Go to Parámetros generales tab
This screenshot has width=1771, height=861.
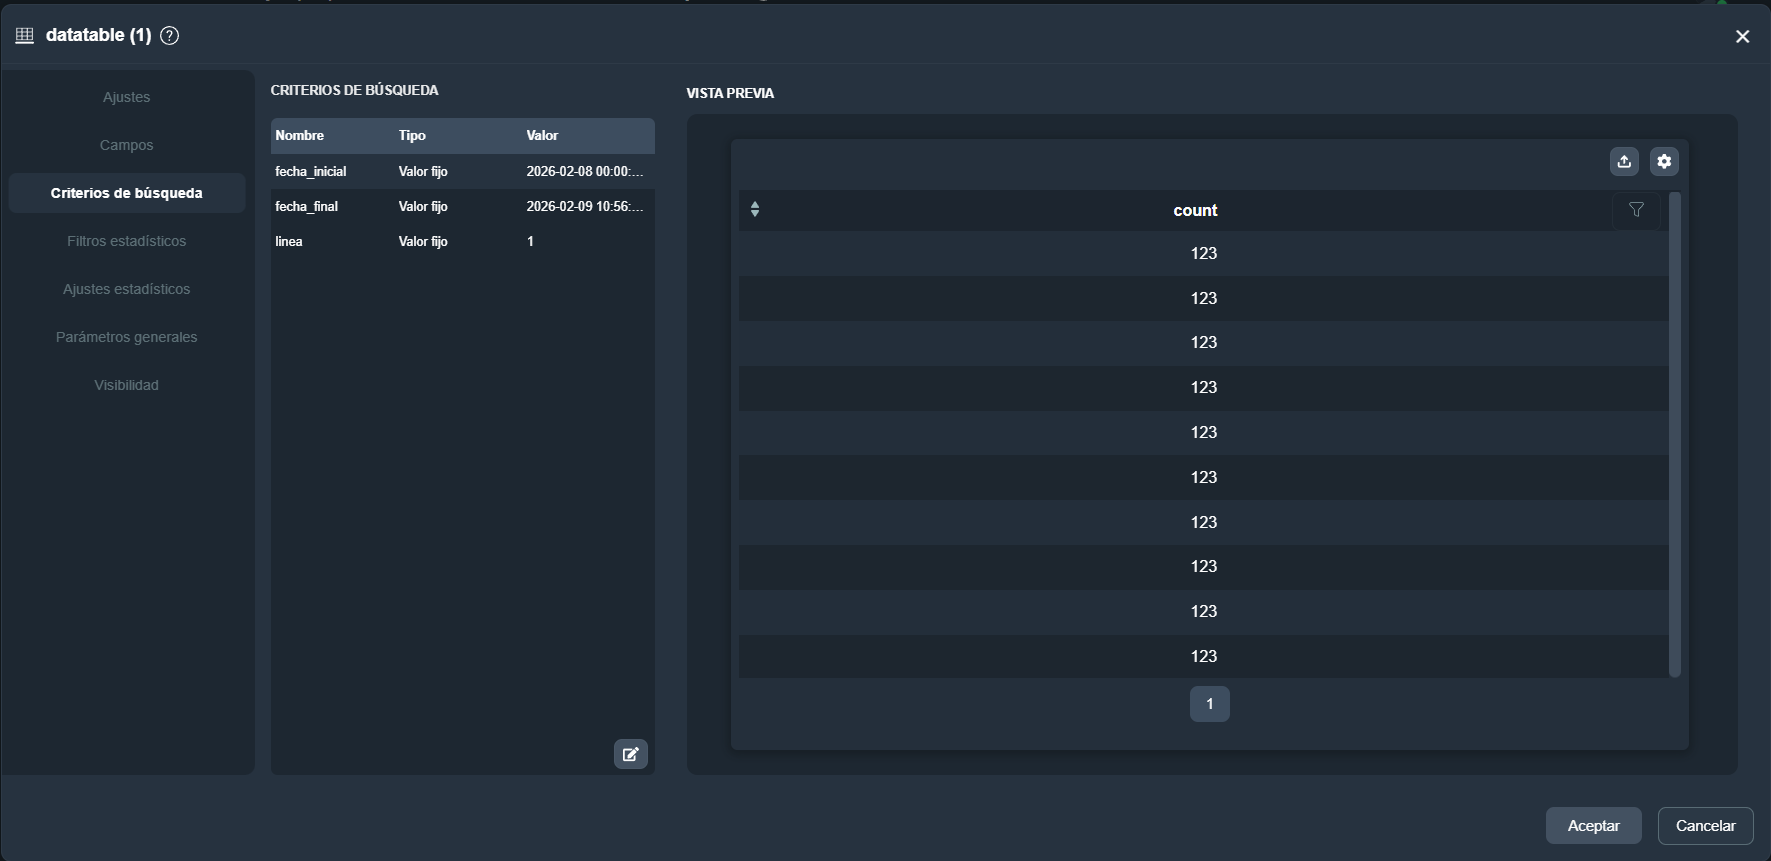pyautogui.click(x=126, y=337)
